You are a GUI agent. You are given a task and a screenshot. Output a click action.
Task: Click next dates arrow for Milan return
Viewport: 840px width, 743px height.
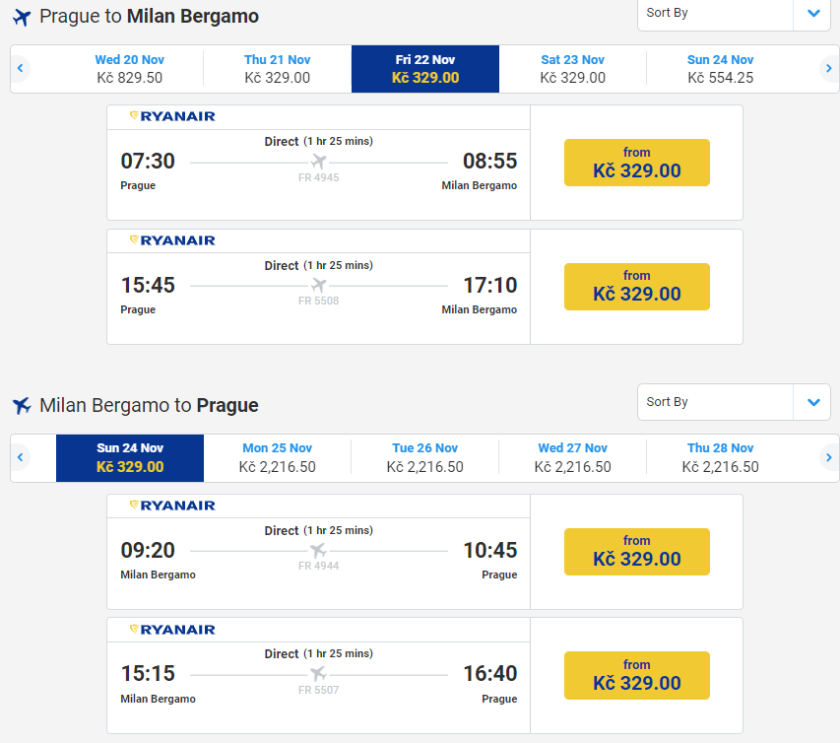click(828, 457)
